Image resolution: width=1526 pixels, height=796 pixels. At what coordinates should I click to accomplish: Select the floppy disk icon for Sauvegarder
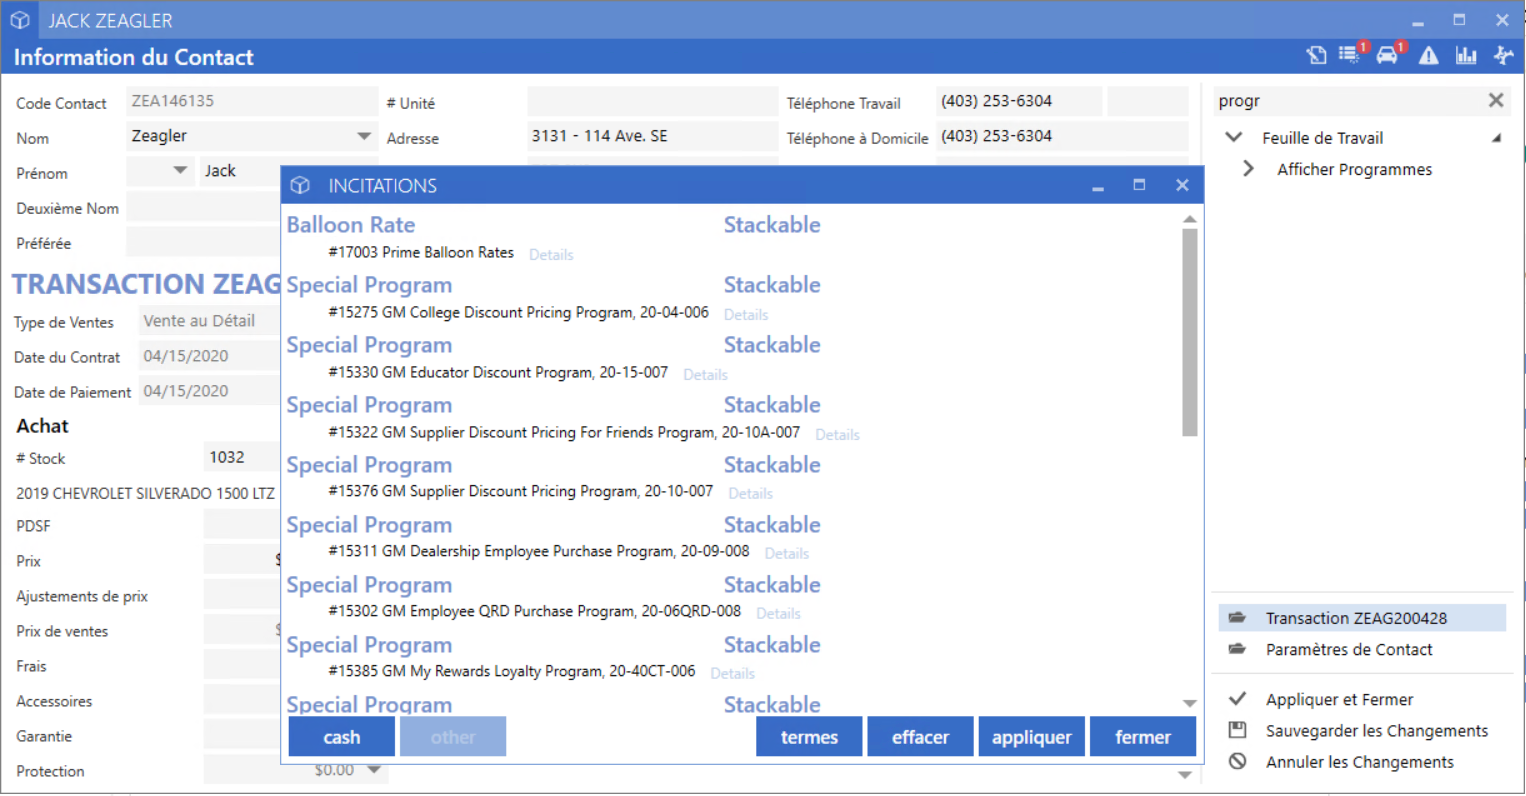[1237, 730]
